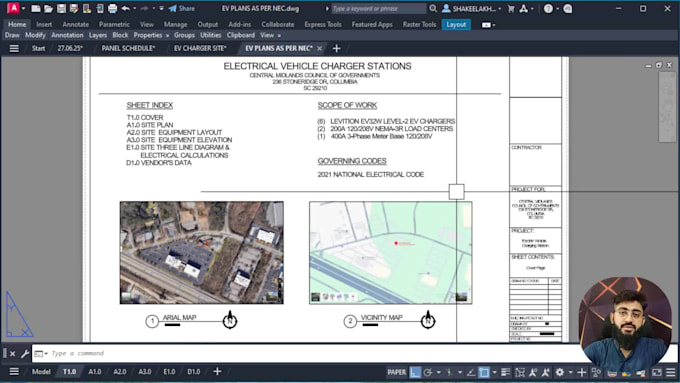This screenshot has height=383, width=680.
Task: Add a new drawing tab
Action: tap(336, 49)
